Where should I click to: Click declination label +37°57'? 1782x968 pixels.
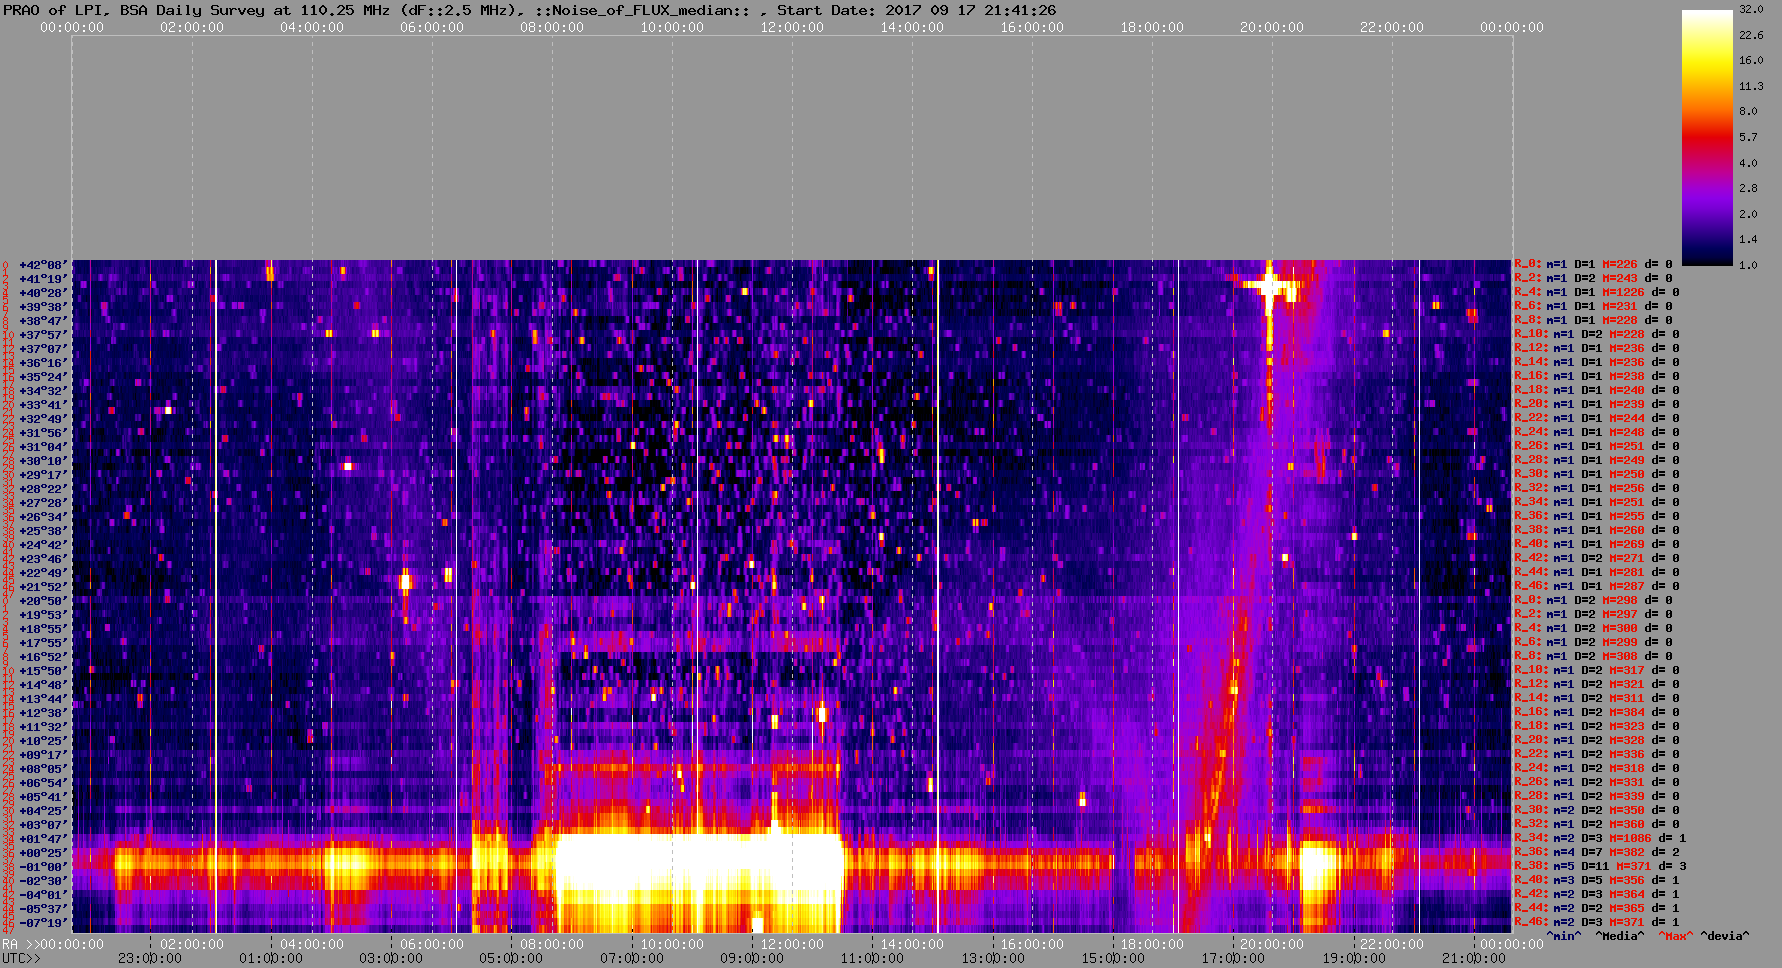[43, 335]
